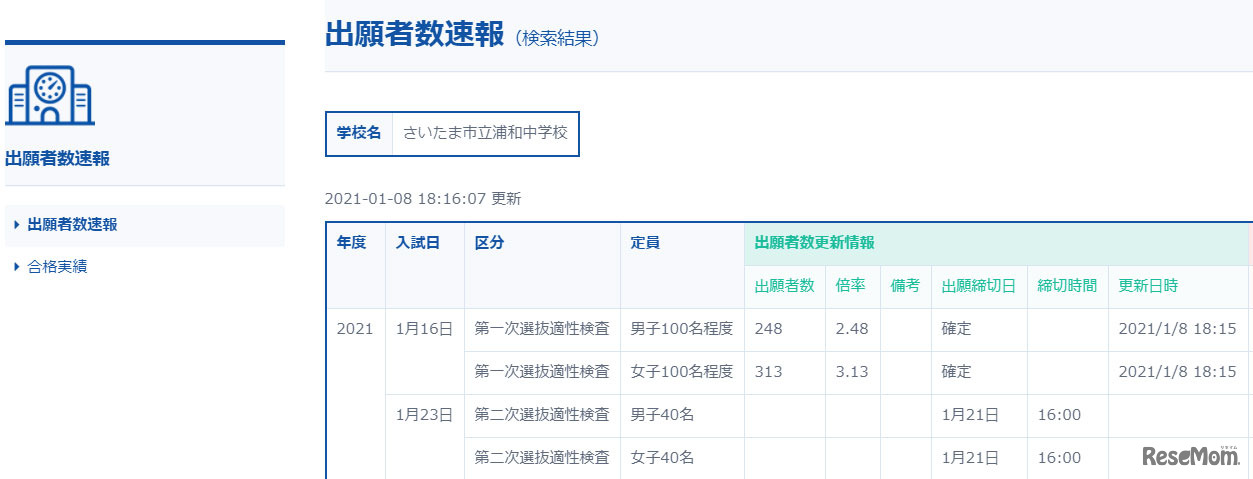Viewport: 1253px width, 479px height.
Task: Click 確定 in the 男子100名程度 row
Action: (956, 329)
